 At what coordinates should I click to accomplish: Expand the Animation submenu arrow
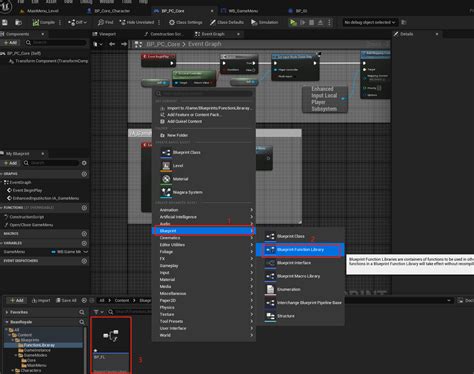pos(252,210)
